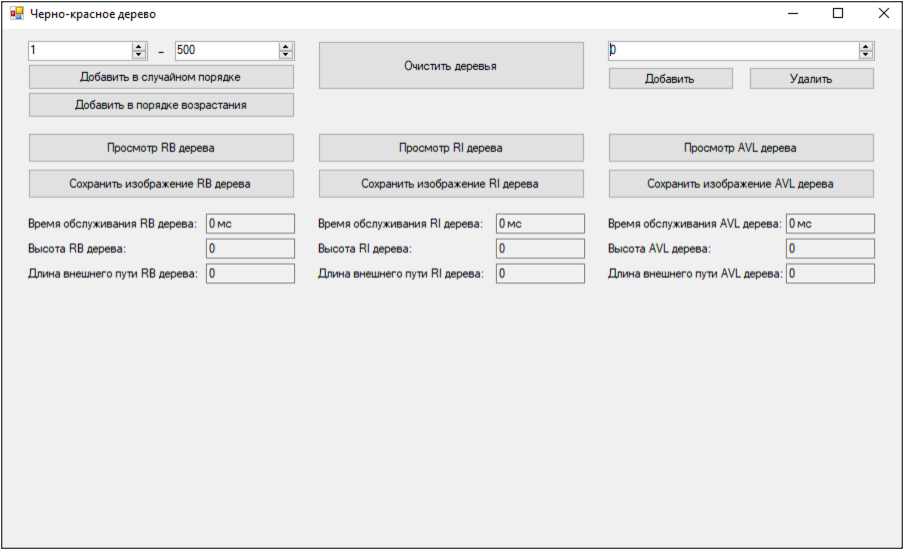Select the Высота AVL дерева value field
This screenshot has height=550, width=904.
click(x=830, y=248)
